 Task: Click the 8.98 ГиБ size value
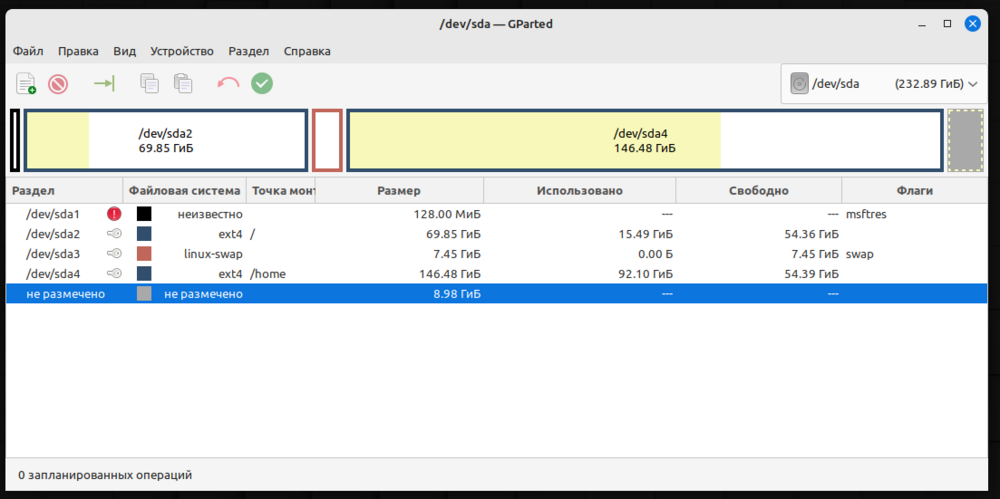click(457, 294)
